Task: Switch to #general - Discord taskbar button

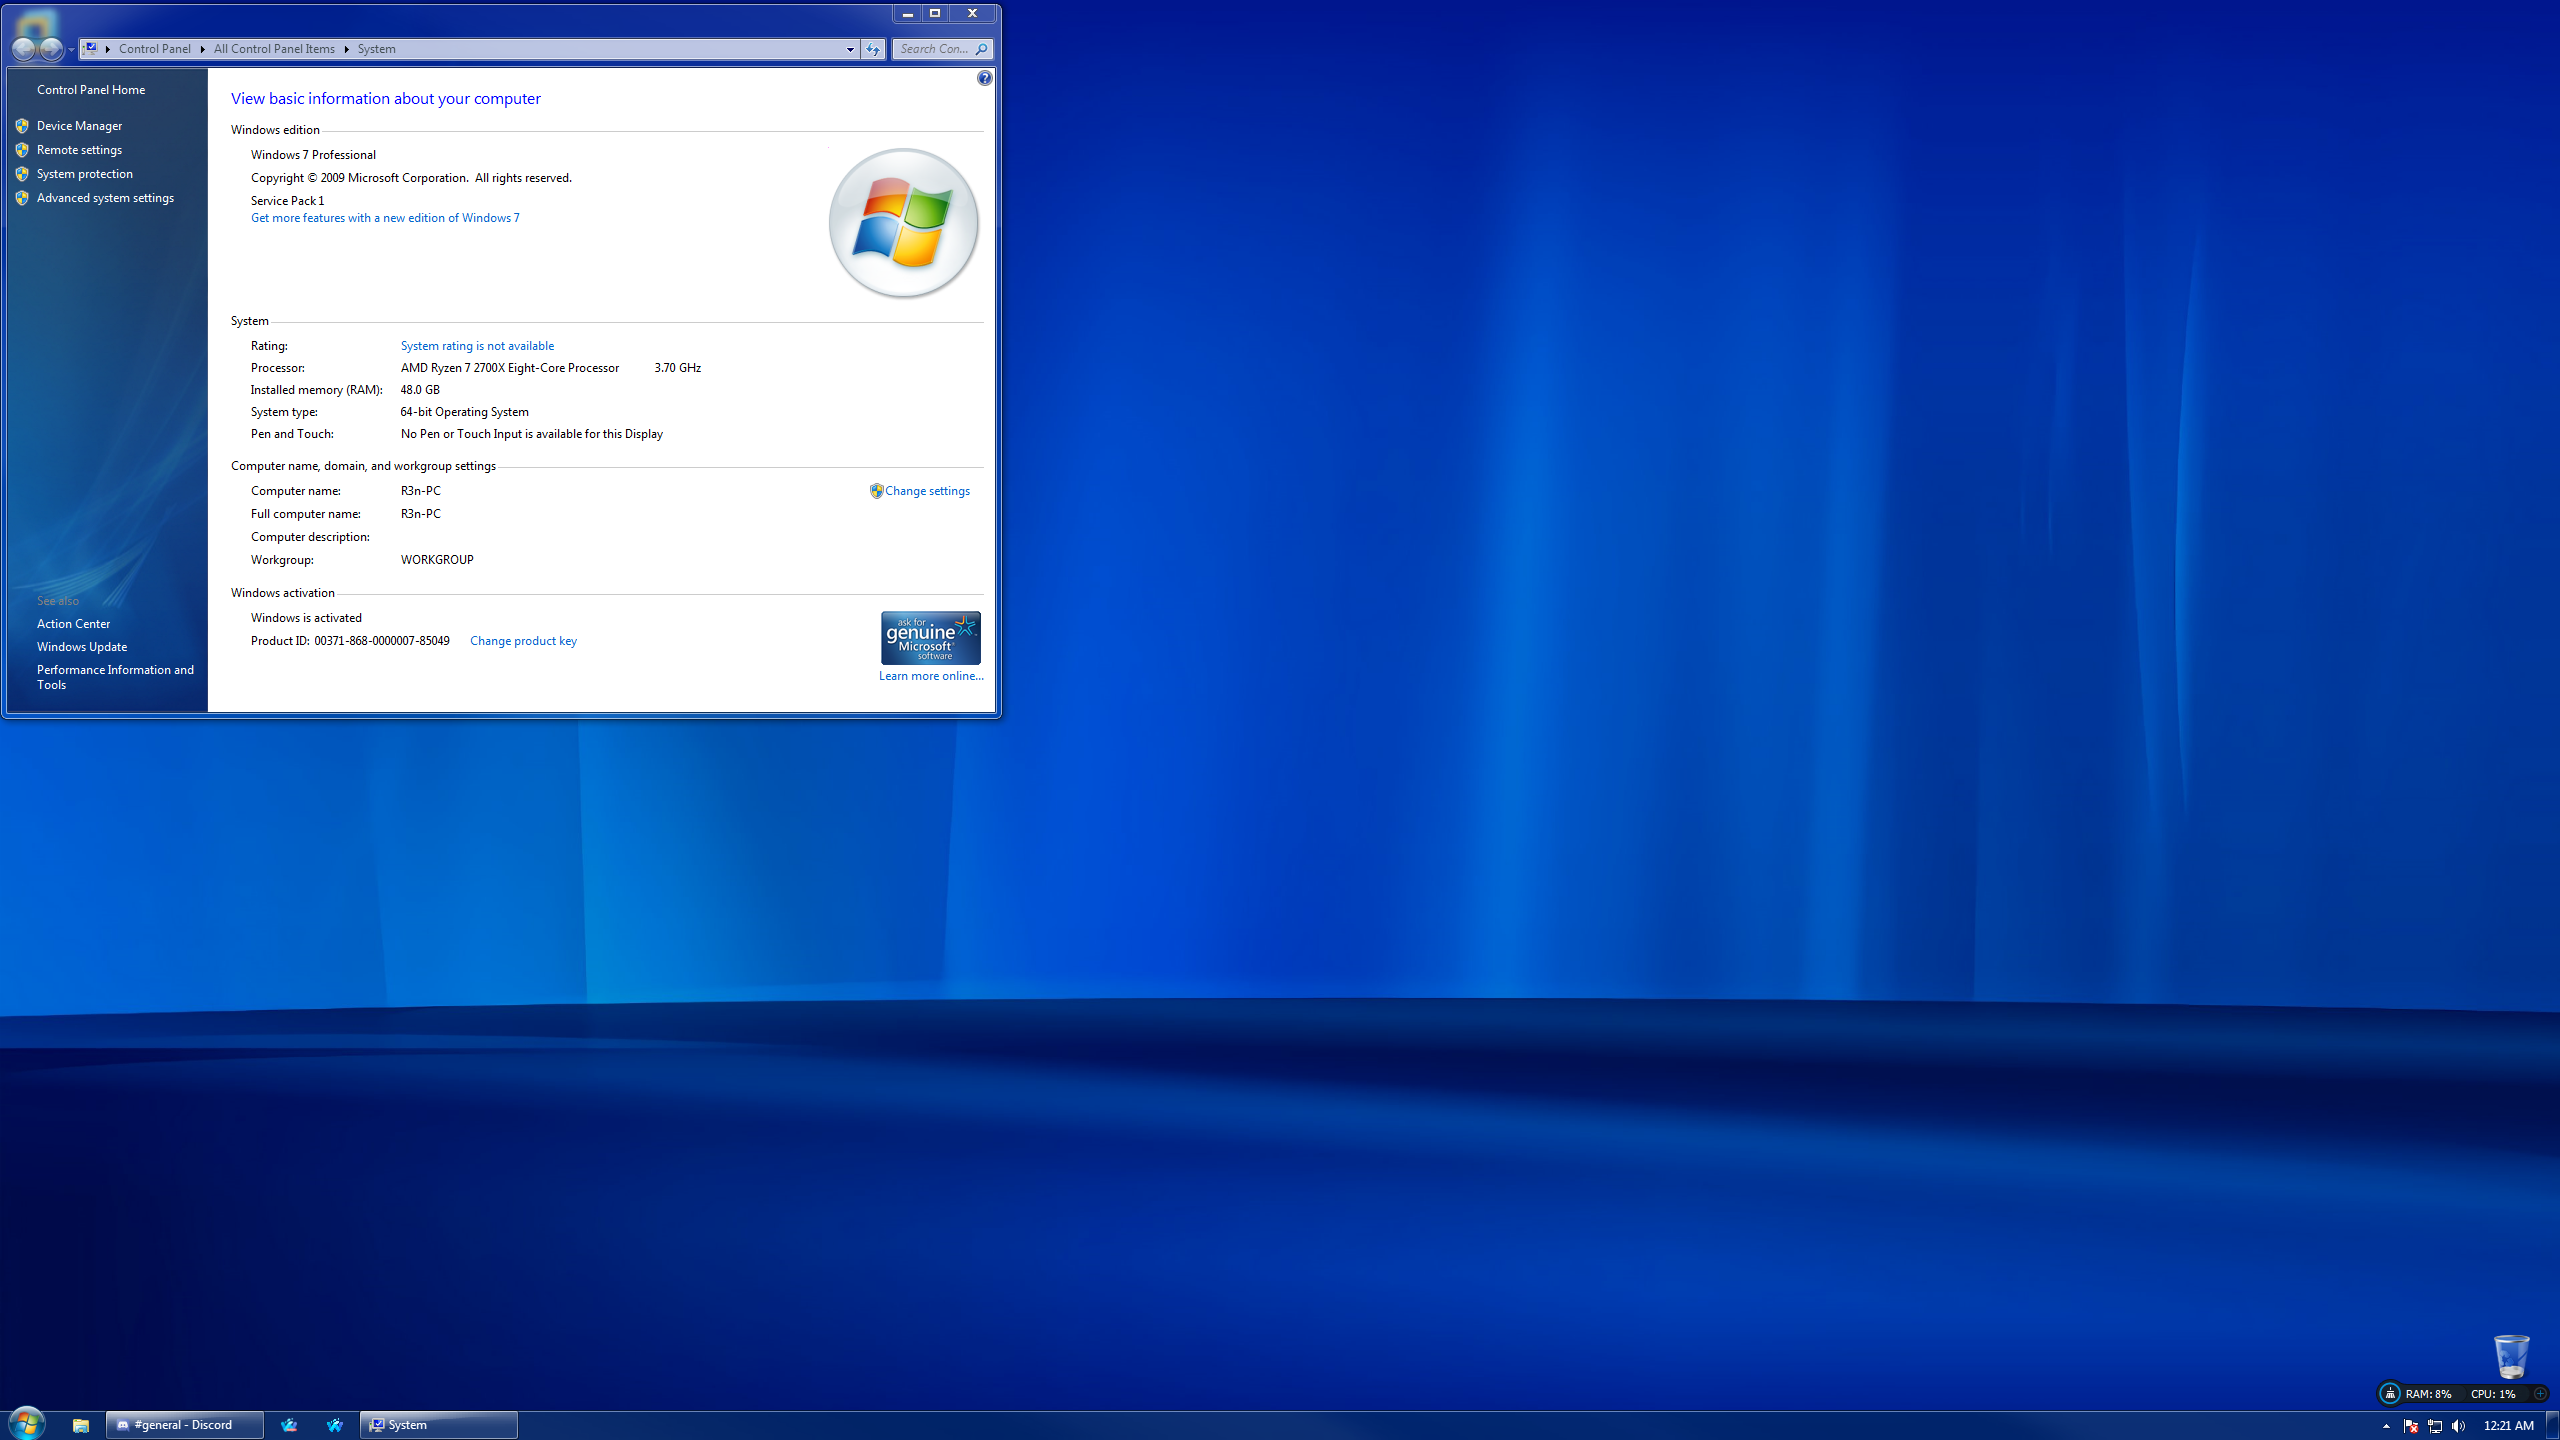Action: pos(184,1425)
